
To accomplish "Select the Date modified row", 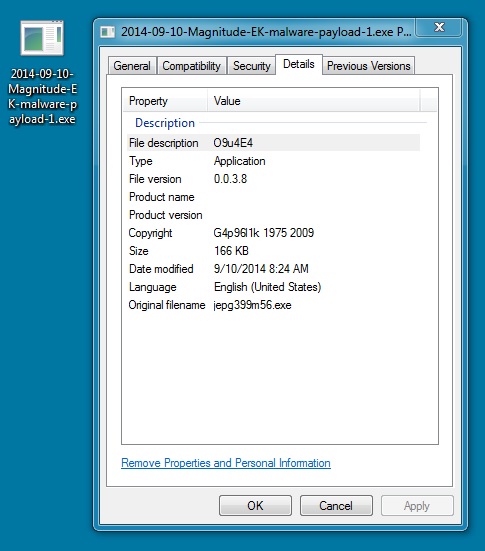I will click(x=273, y=269).
